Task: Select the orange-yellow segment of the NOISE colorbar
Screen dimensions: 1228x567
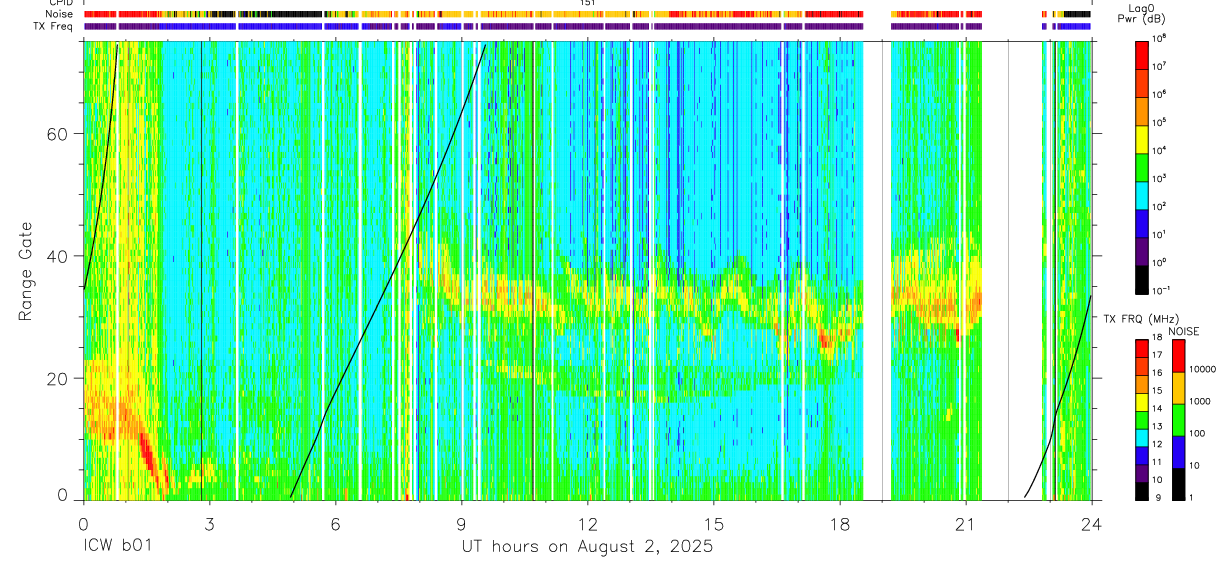Action: click(x=1178, y=388)
